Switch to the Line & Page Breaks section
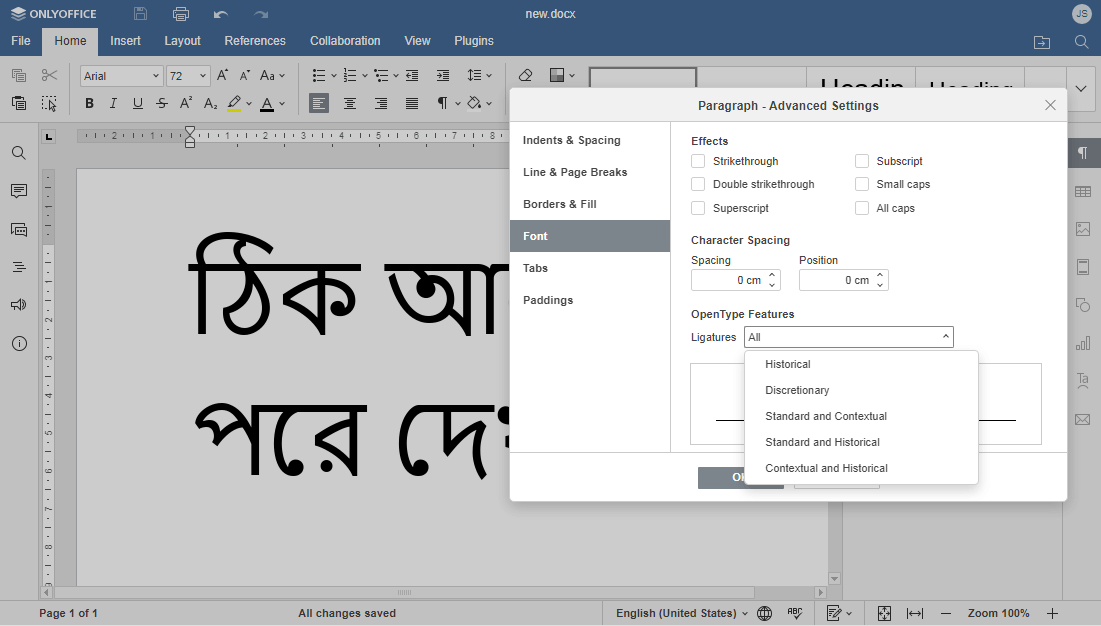This screenshot has width=1101, height=626. tap(575, 172)
